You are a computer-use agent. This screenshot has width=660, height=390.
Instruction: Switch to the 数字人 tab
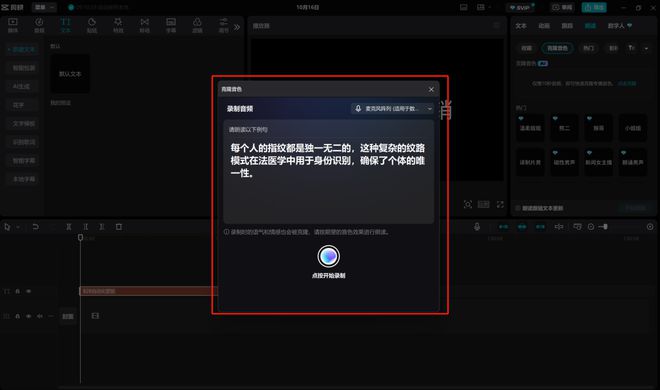[x=620, y=26]
